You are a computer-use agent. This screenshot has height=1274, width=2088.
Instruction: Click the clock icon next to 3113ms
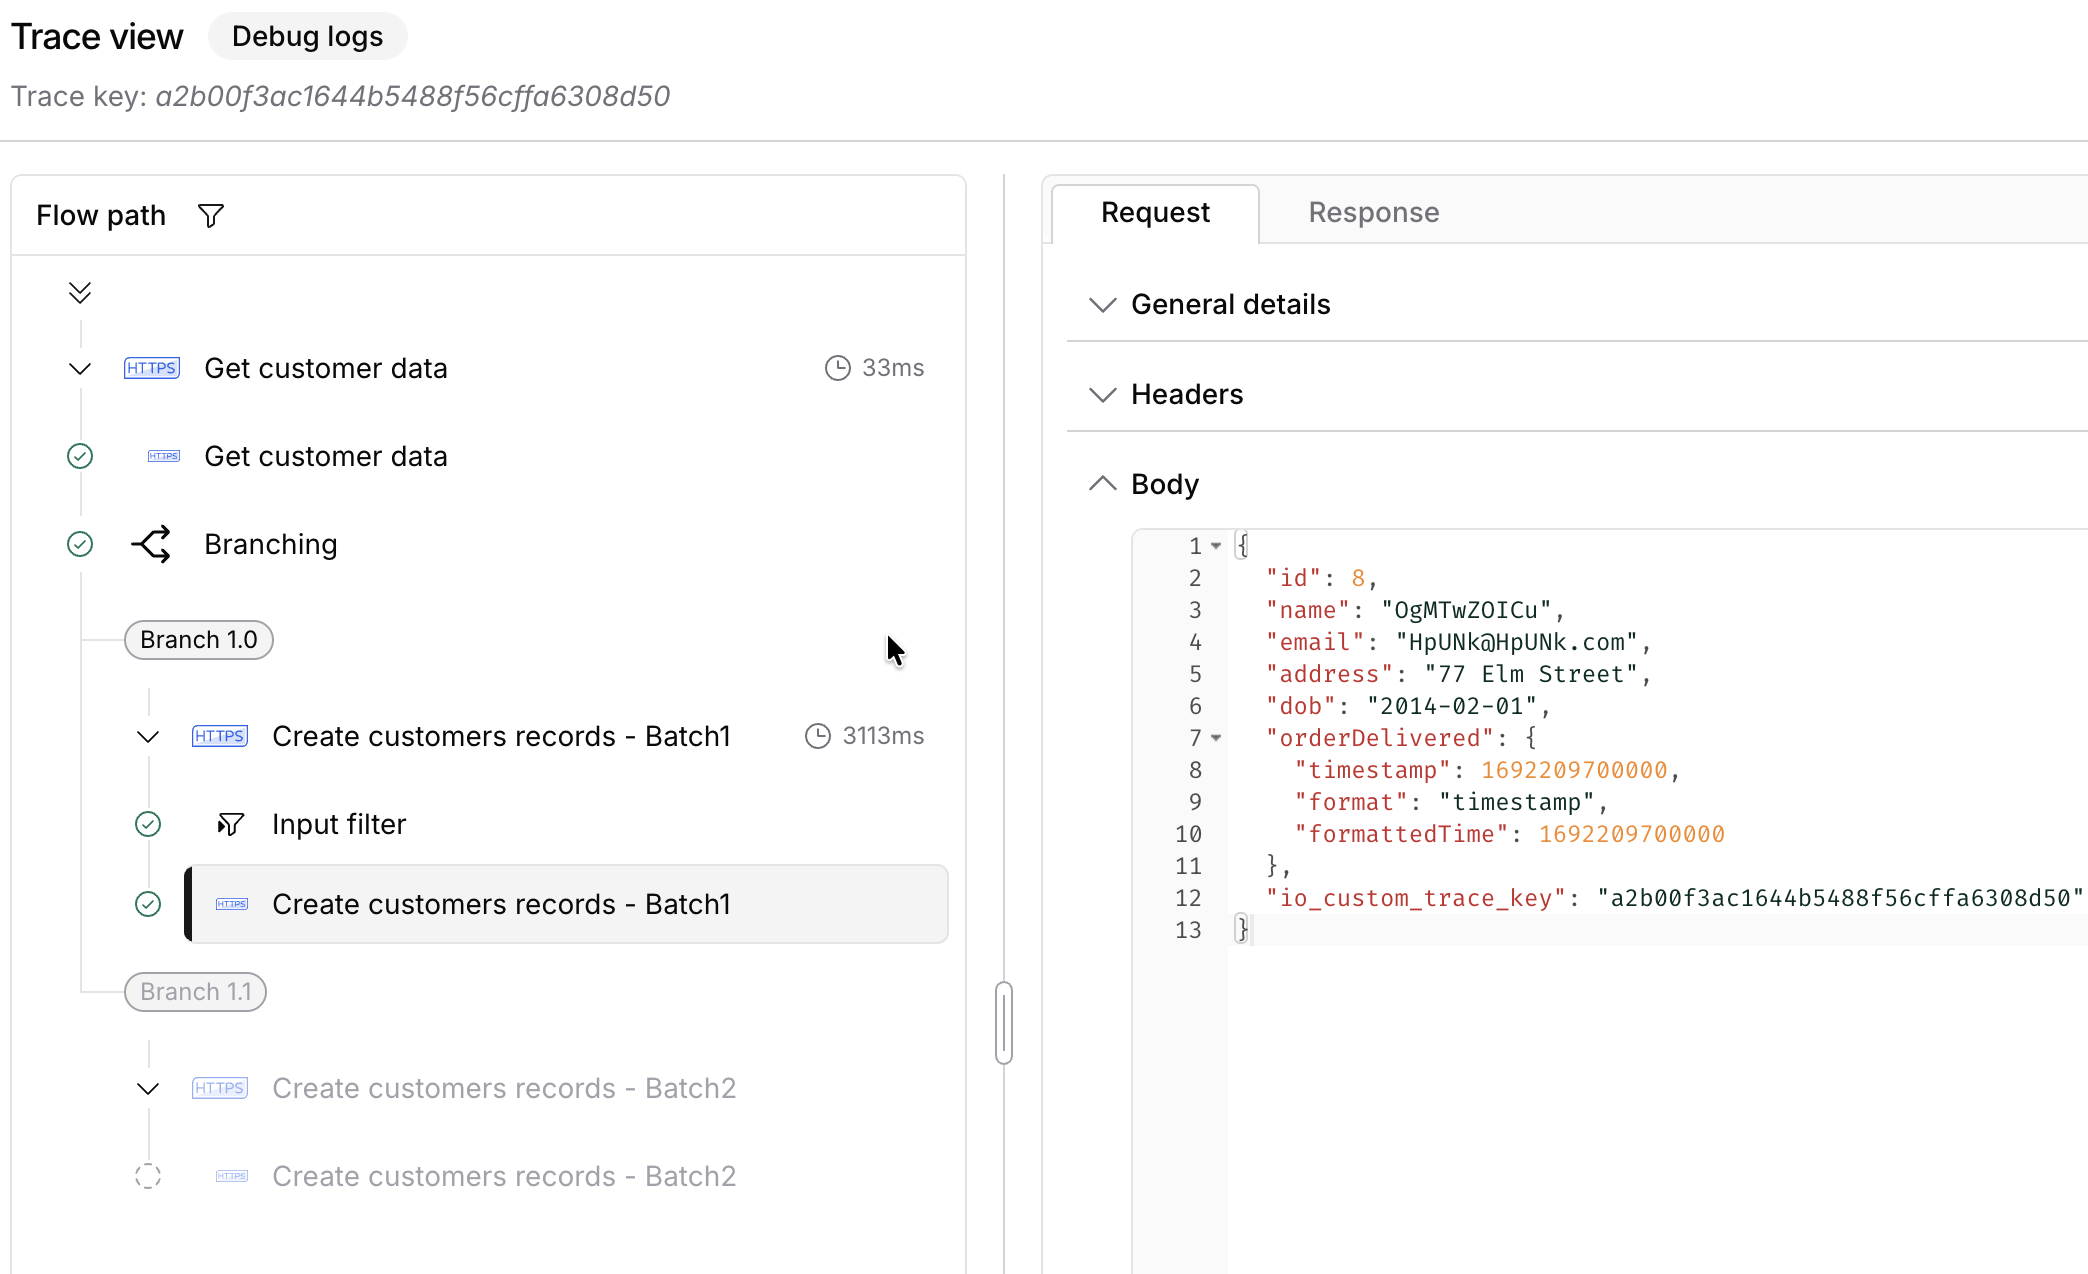(x=818, y=736)
